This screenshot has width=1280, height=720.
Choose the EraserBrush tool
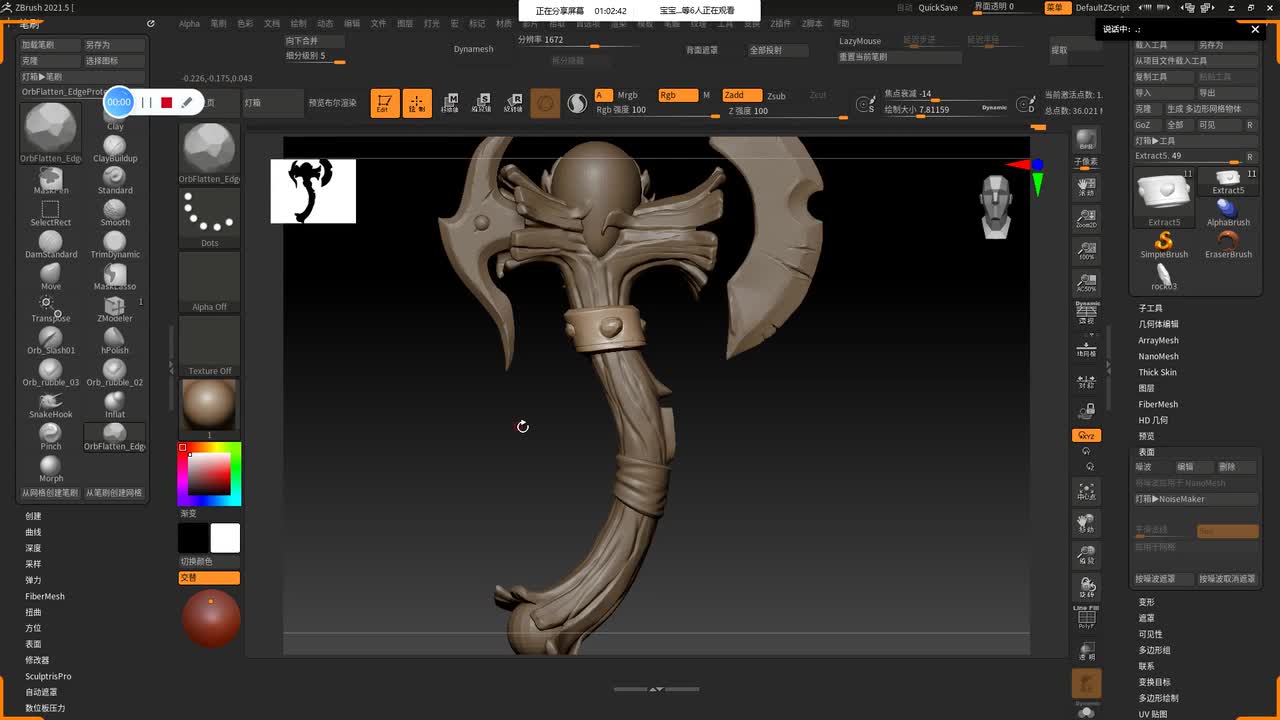click(1228, 245)
